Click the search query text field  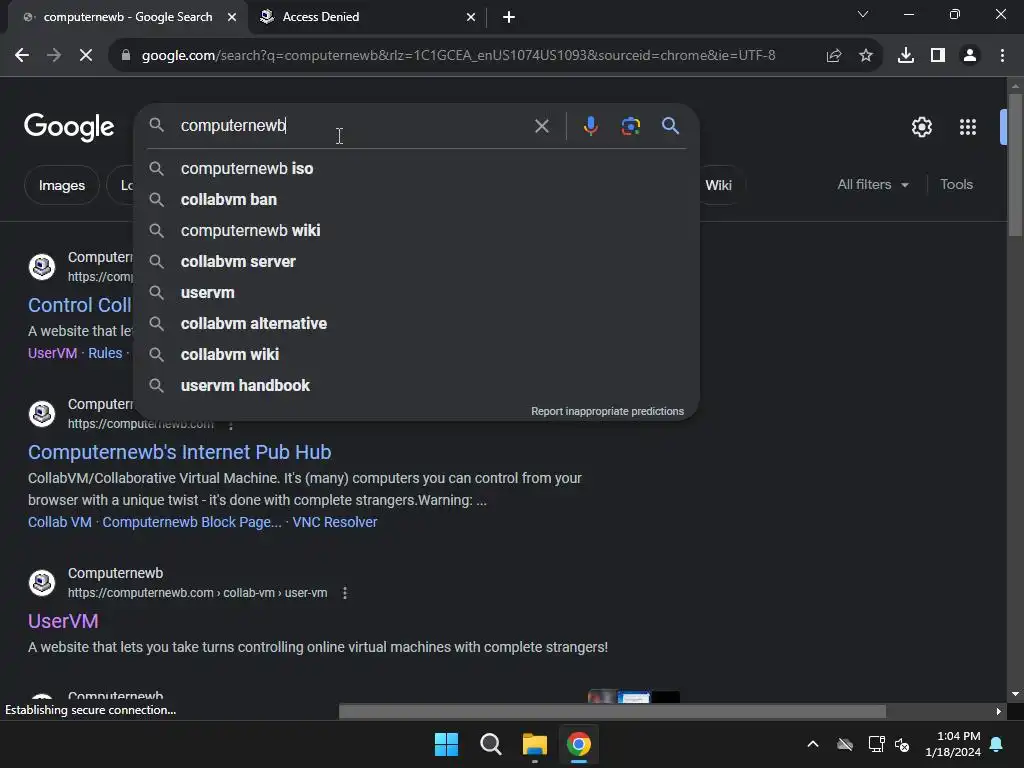(x=353, y=125)
